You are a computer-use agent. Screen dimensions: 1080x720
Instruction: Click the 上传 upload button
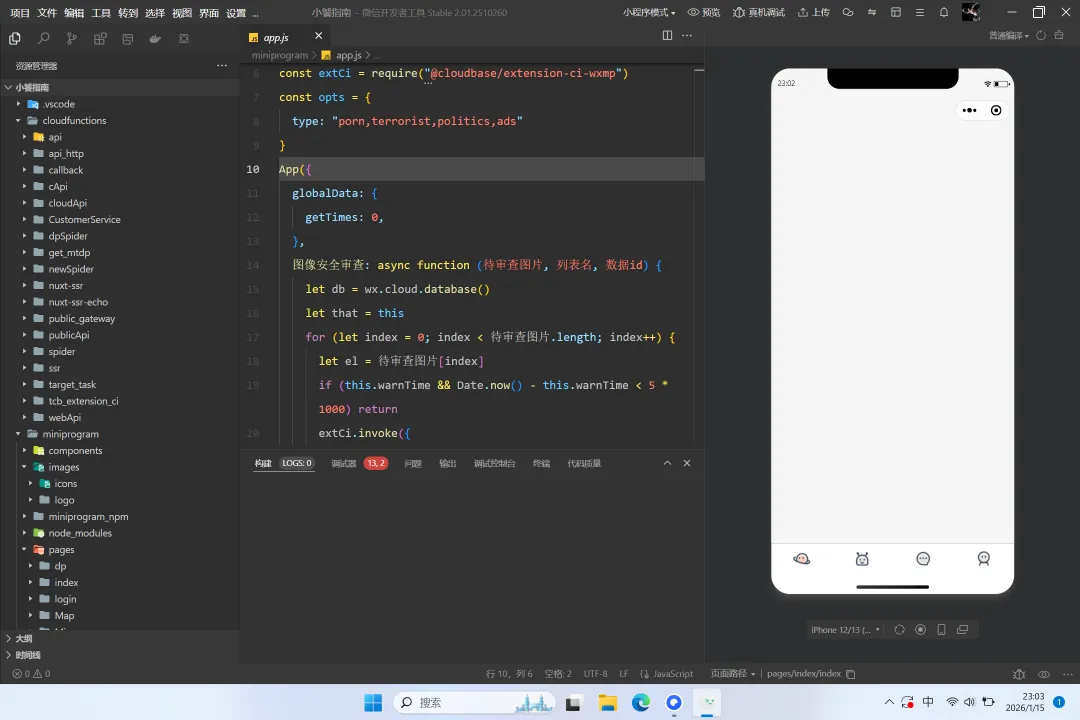click(813, 12)
